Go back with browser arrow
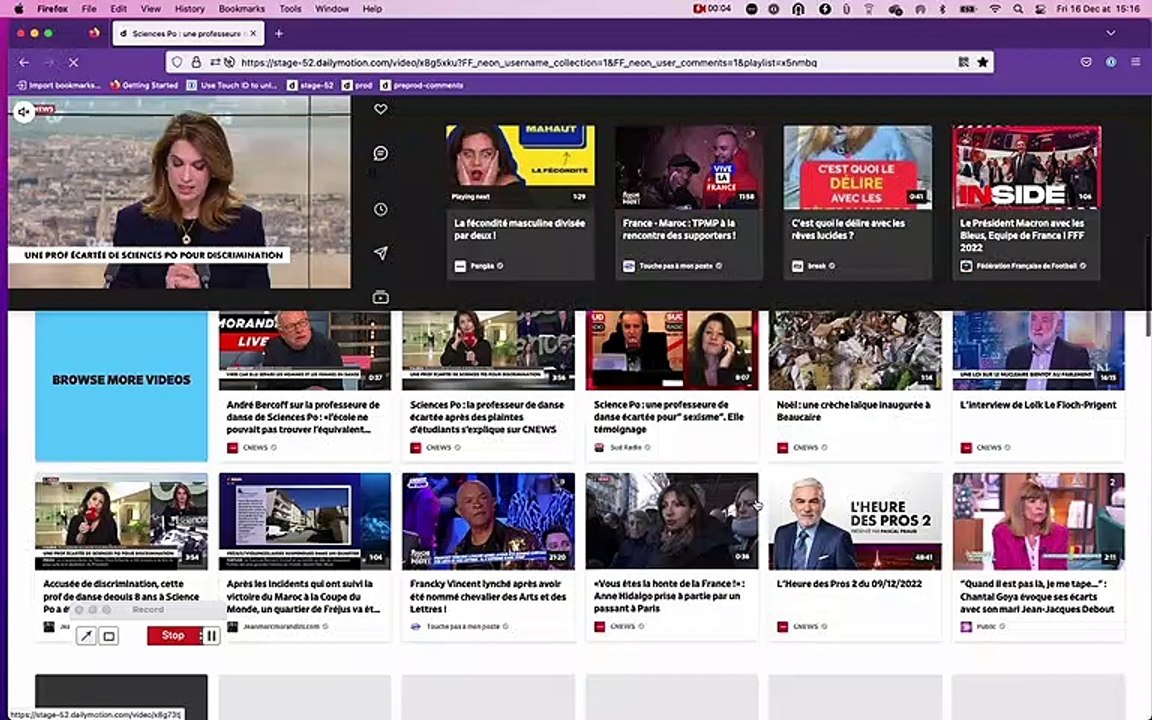Image resolution: width=1152 pixels, height=720 pixels. [24, 62]
